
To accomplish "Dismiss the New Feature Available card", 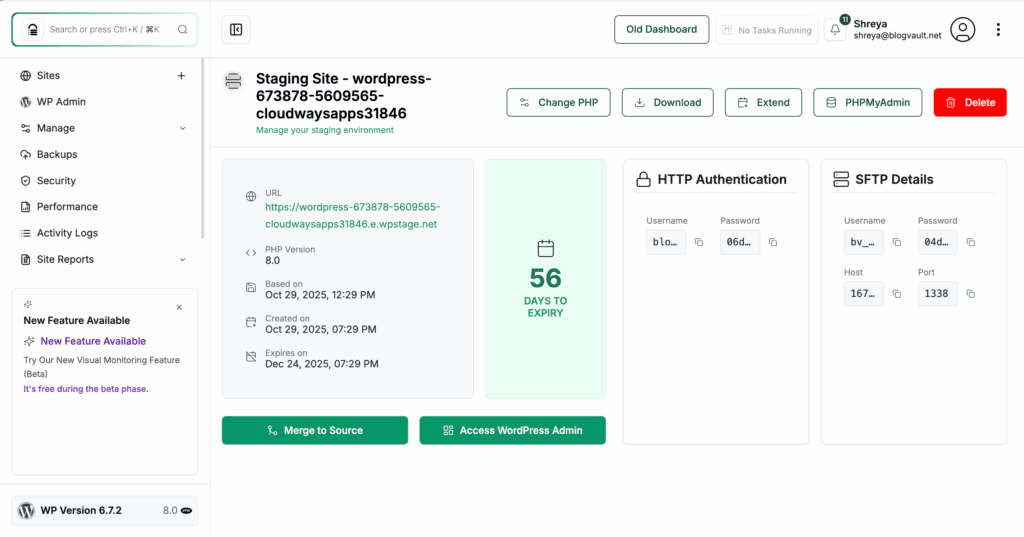I will 179,307.
